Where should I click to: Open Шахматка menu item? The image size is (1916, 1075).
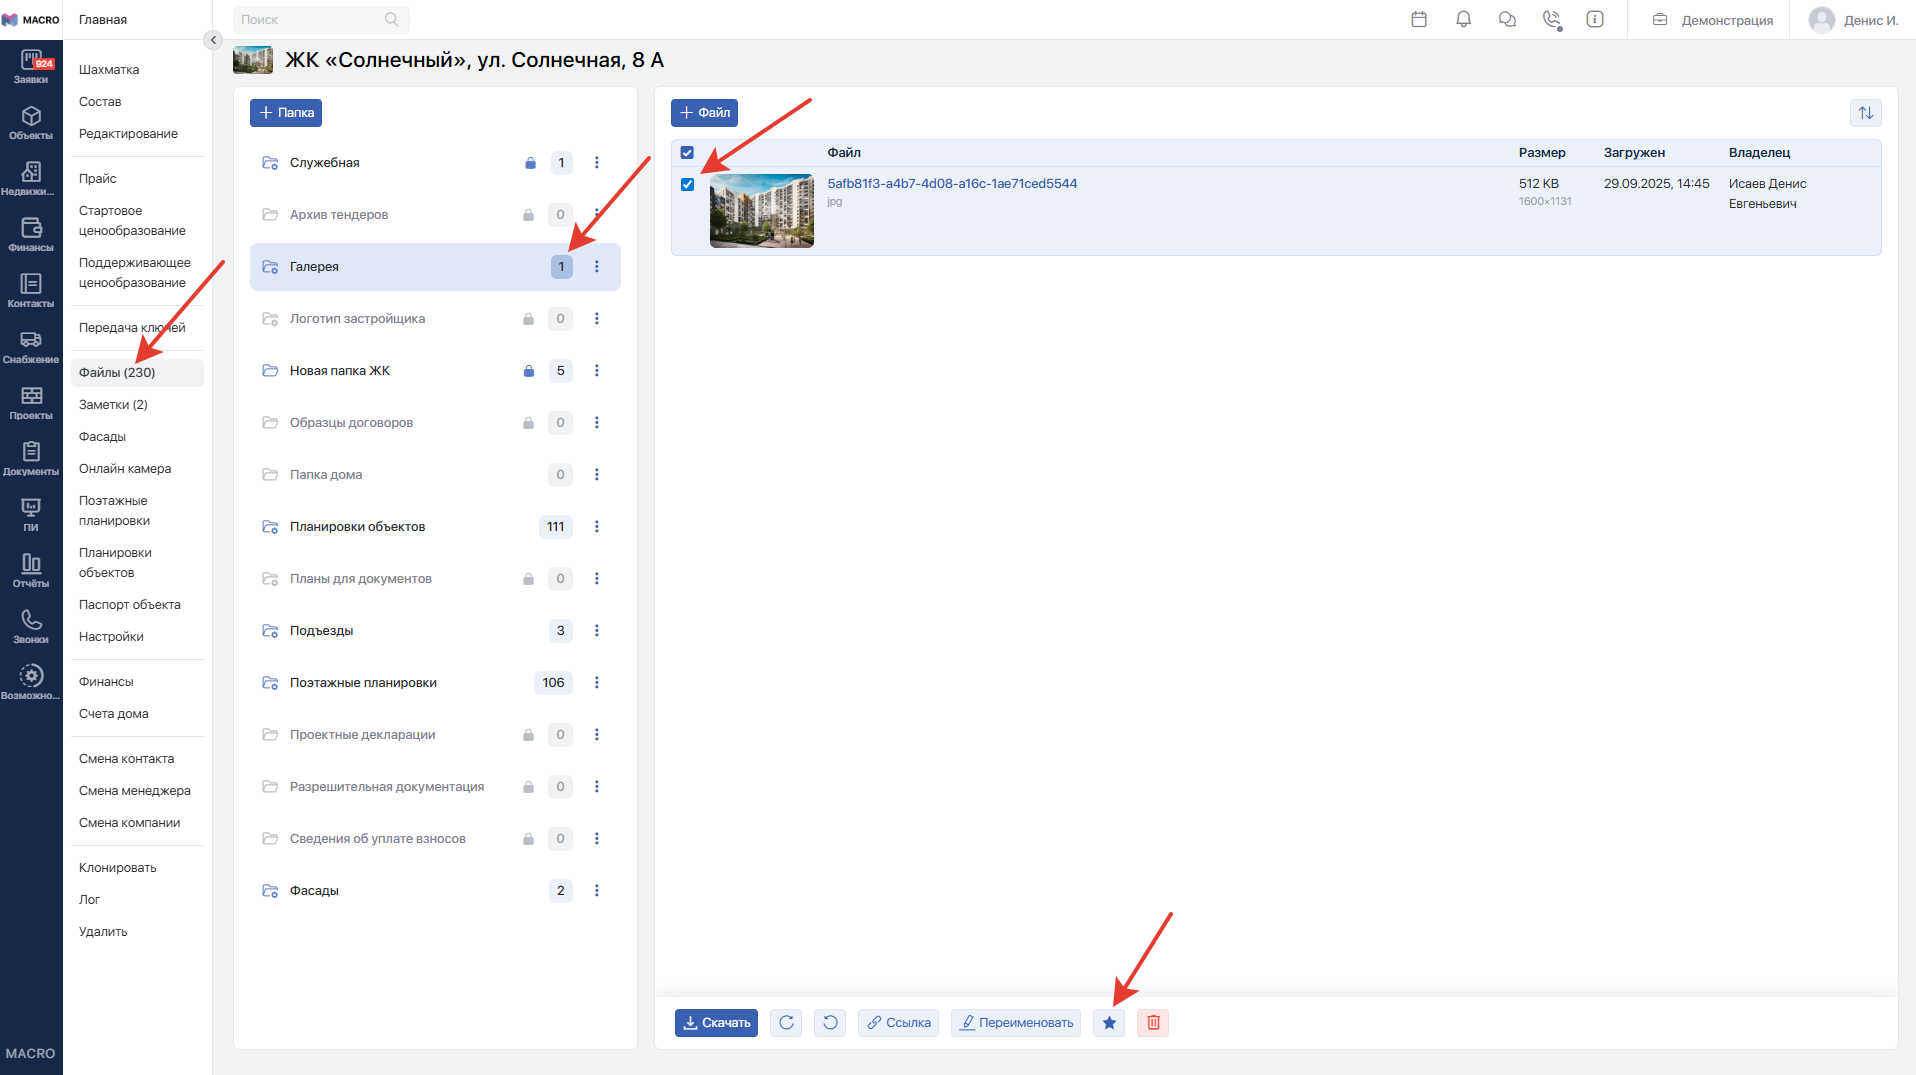pos(109,70)
